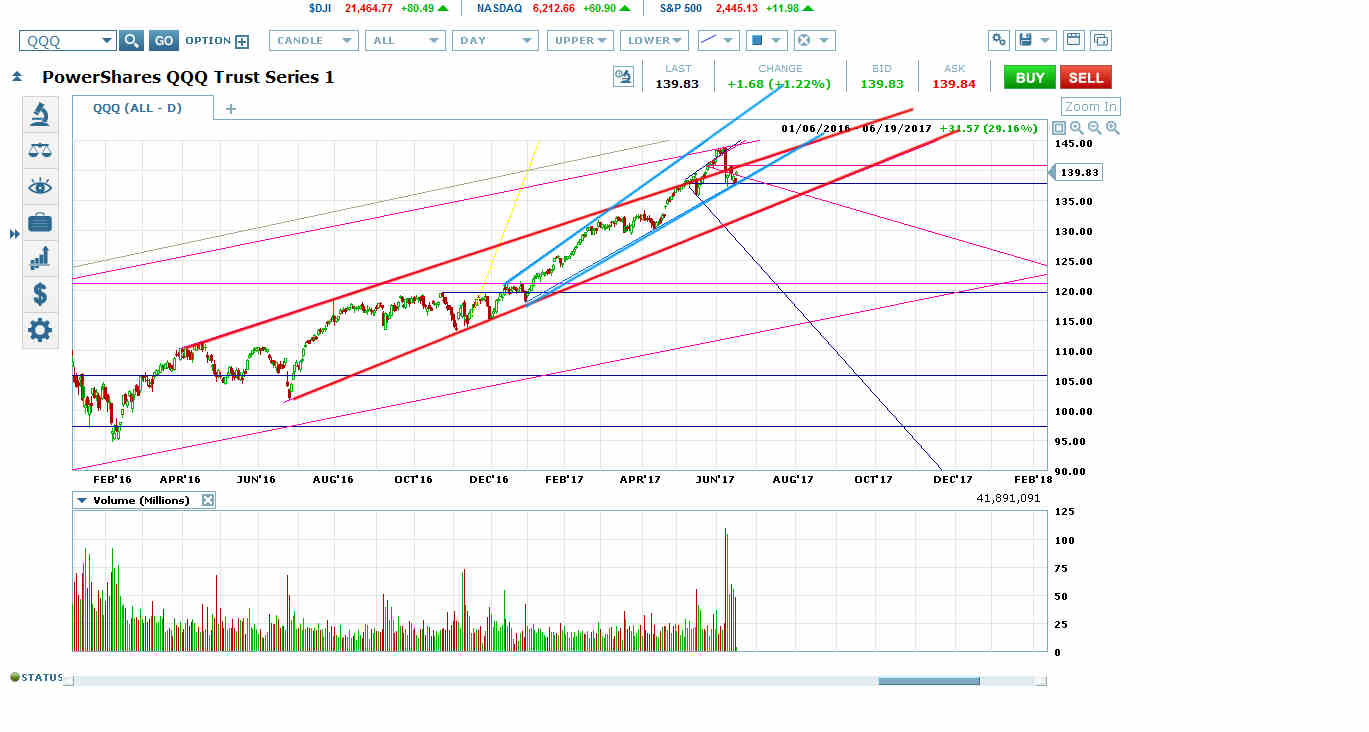Click the last magnifier zoom icon
Screen dimensions: 1369x732
click(1113, 128)
